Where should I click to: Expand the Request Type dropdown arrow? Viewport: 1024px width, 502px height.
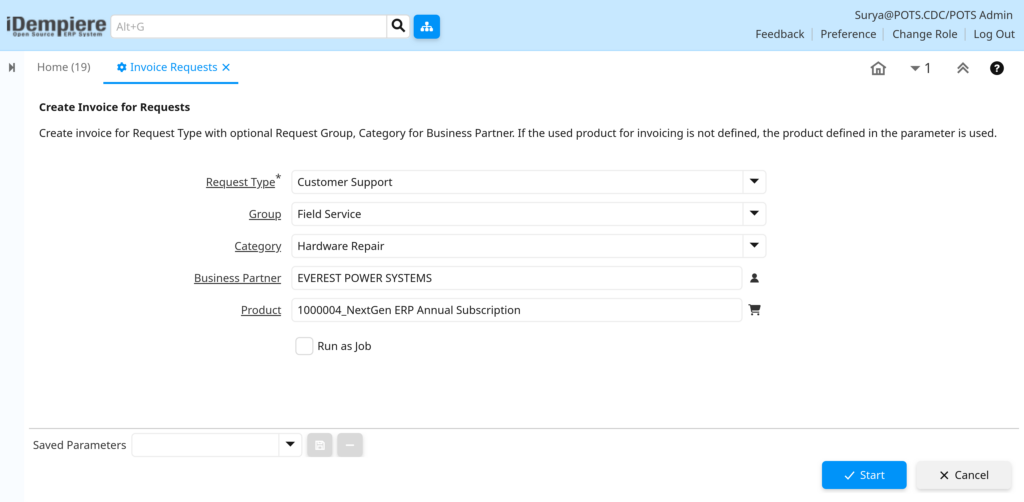pos(754,182)
